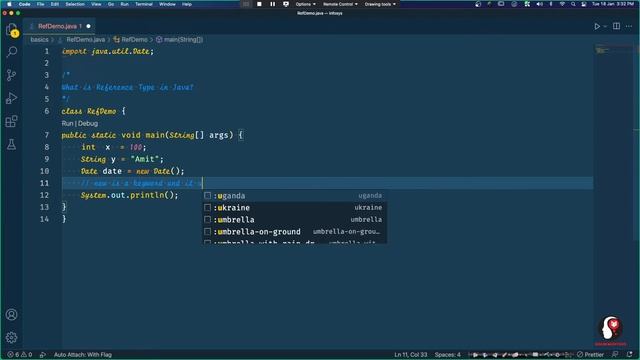Screen dimensions: 640x360
Task: Open Run and Debug view
Action: coord(12,98)
